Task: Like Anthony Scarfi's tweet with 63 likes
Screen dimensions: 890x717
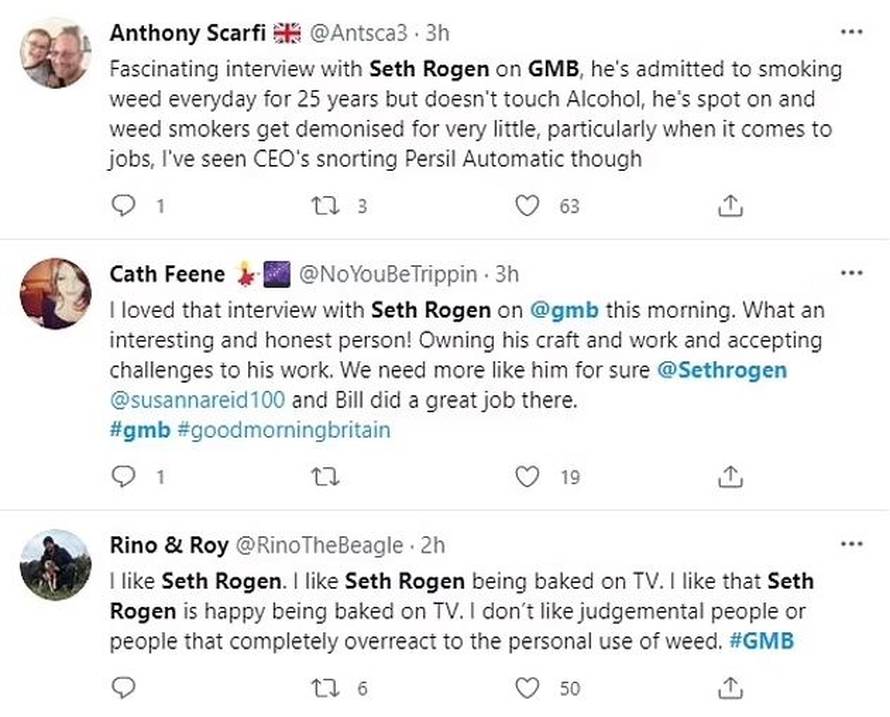Action: click(x=526, y=206)
